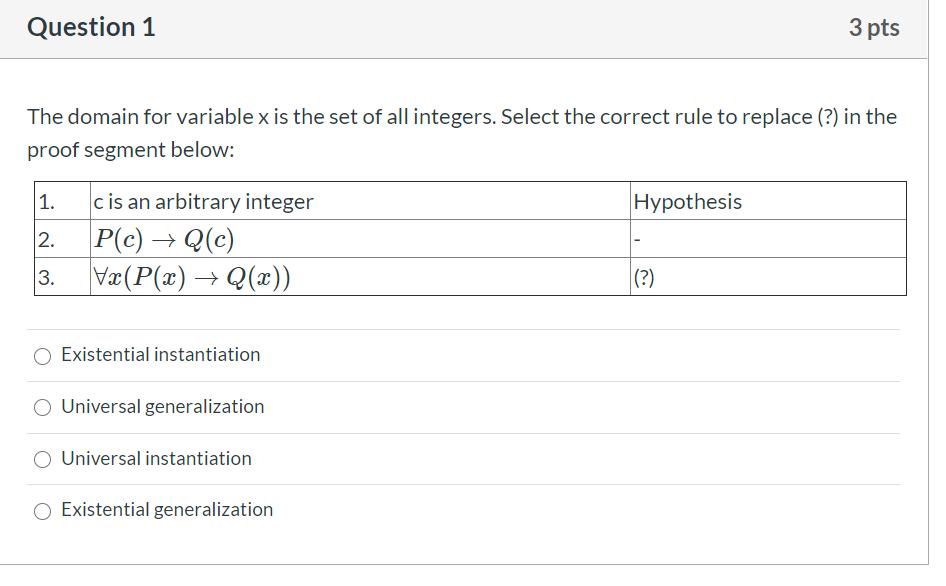
Task: Select the Universal generalization radio button
Action: click(x=42, y=407)
